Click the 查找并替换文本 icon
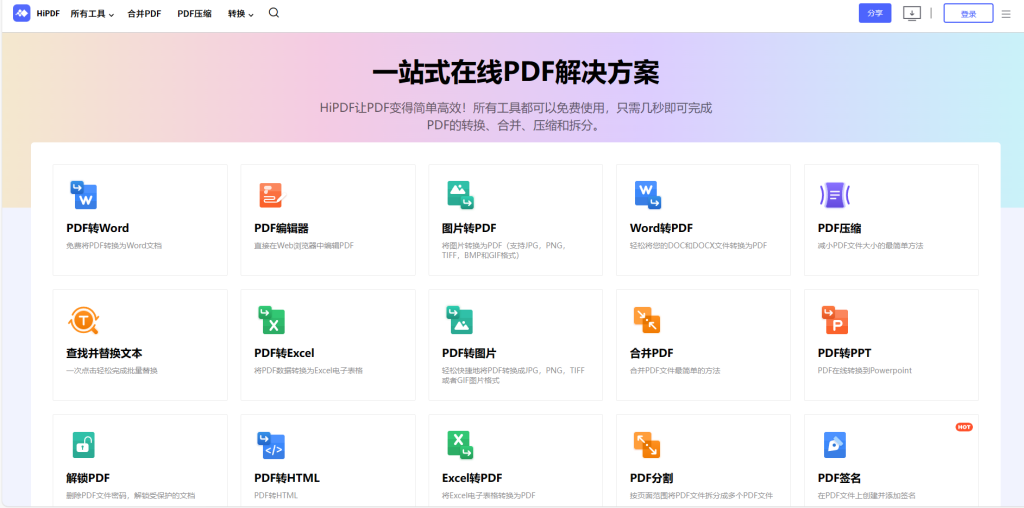The width and height of the screenshot is (1024, 508). (83, 320)
